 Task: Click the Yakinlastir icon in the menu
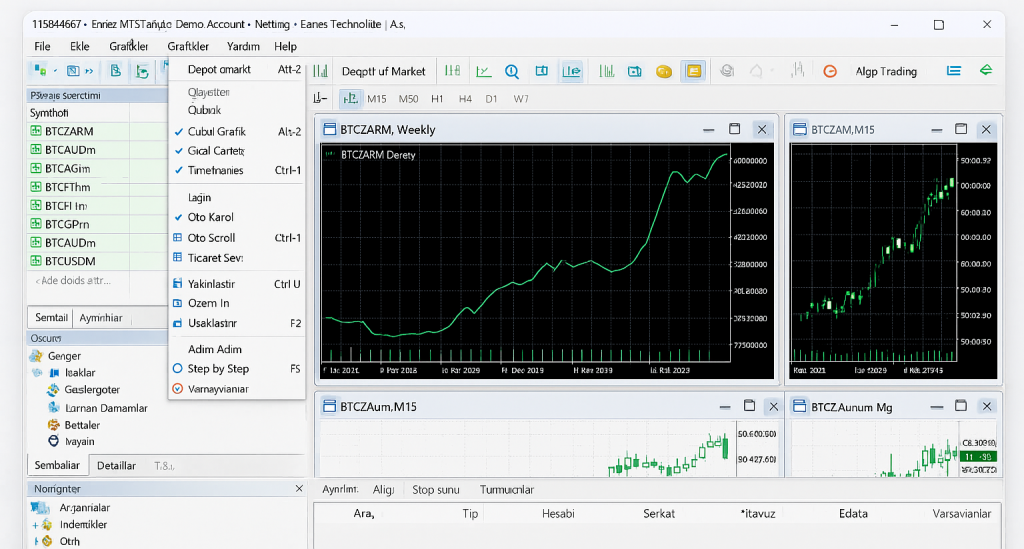pyautogui.click(x=177, y=284)
